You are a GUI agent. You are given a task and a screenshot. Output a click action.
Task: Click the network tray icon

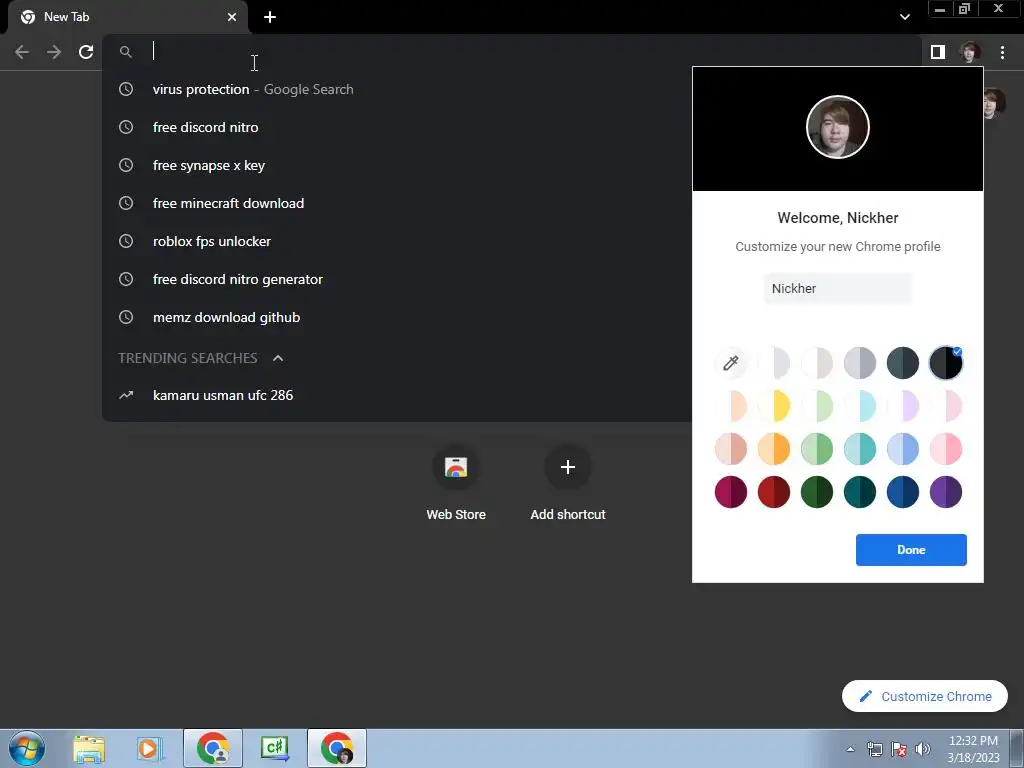(x=874, y=749)
